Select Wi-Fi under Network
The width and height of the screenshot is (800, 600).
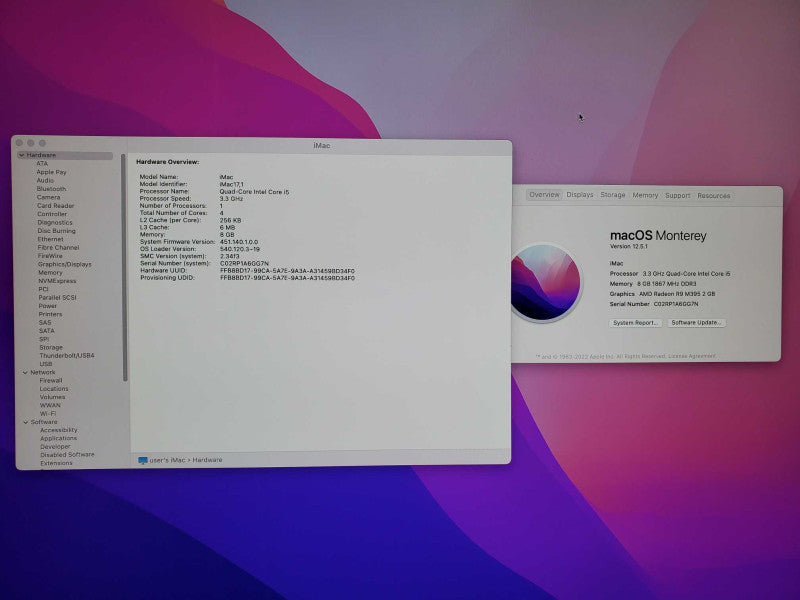pyautogui.click(x=48, y=413)
